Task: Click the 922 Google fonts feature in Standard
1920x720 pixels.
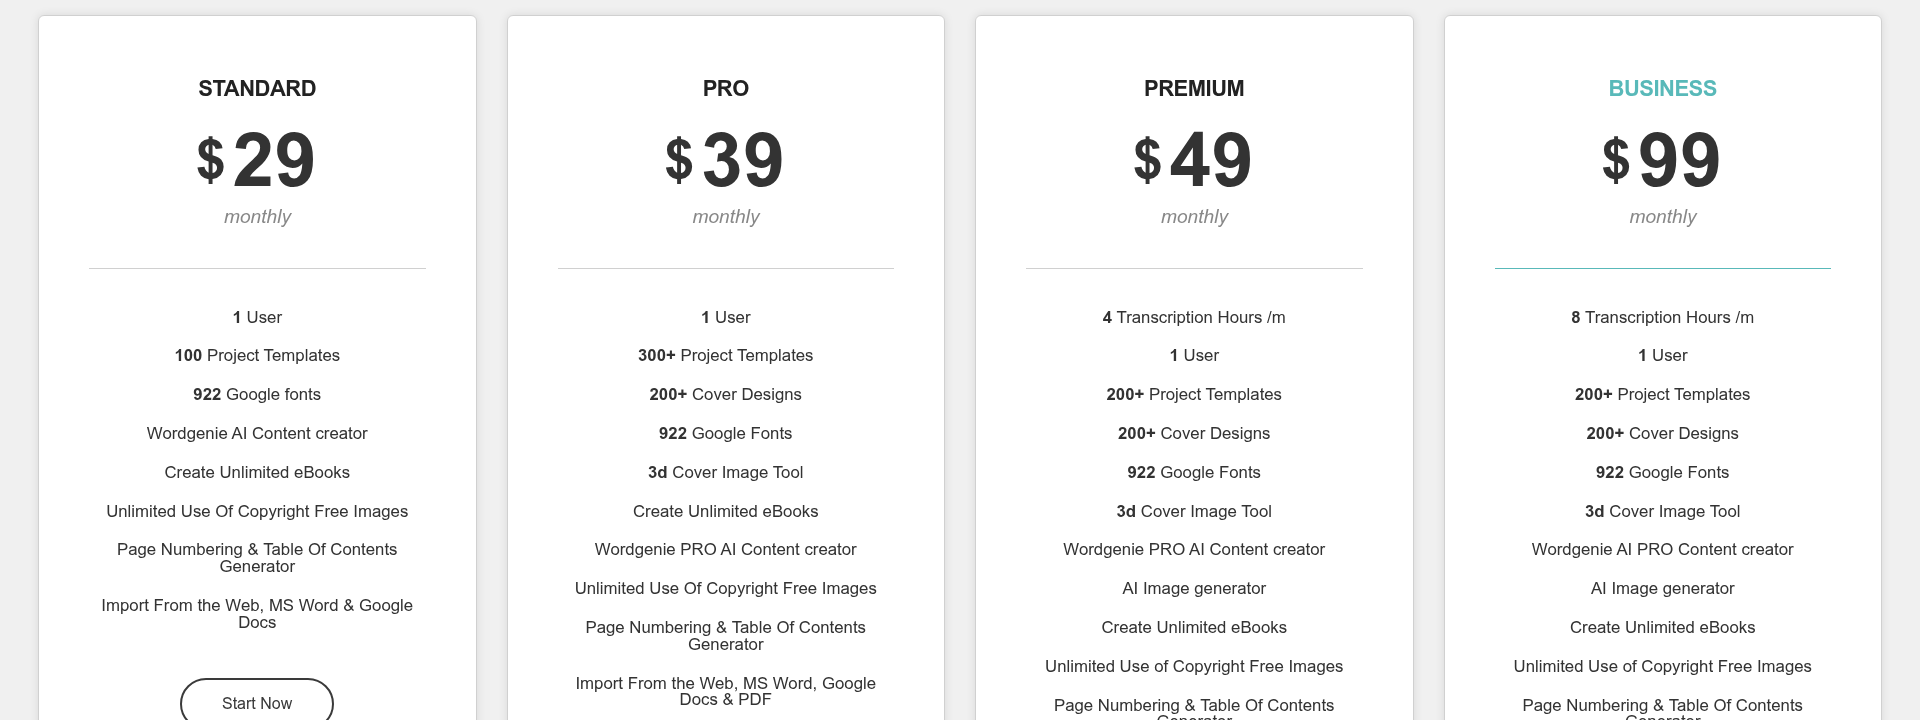Action: 257,394
